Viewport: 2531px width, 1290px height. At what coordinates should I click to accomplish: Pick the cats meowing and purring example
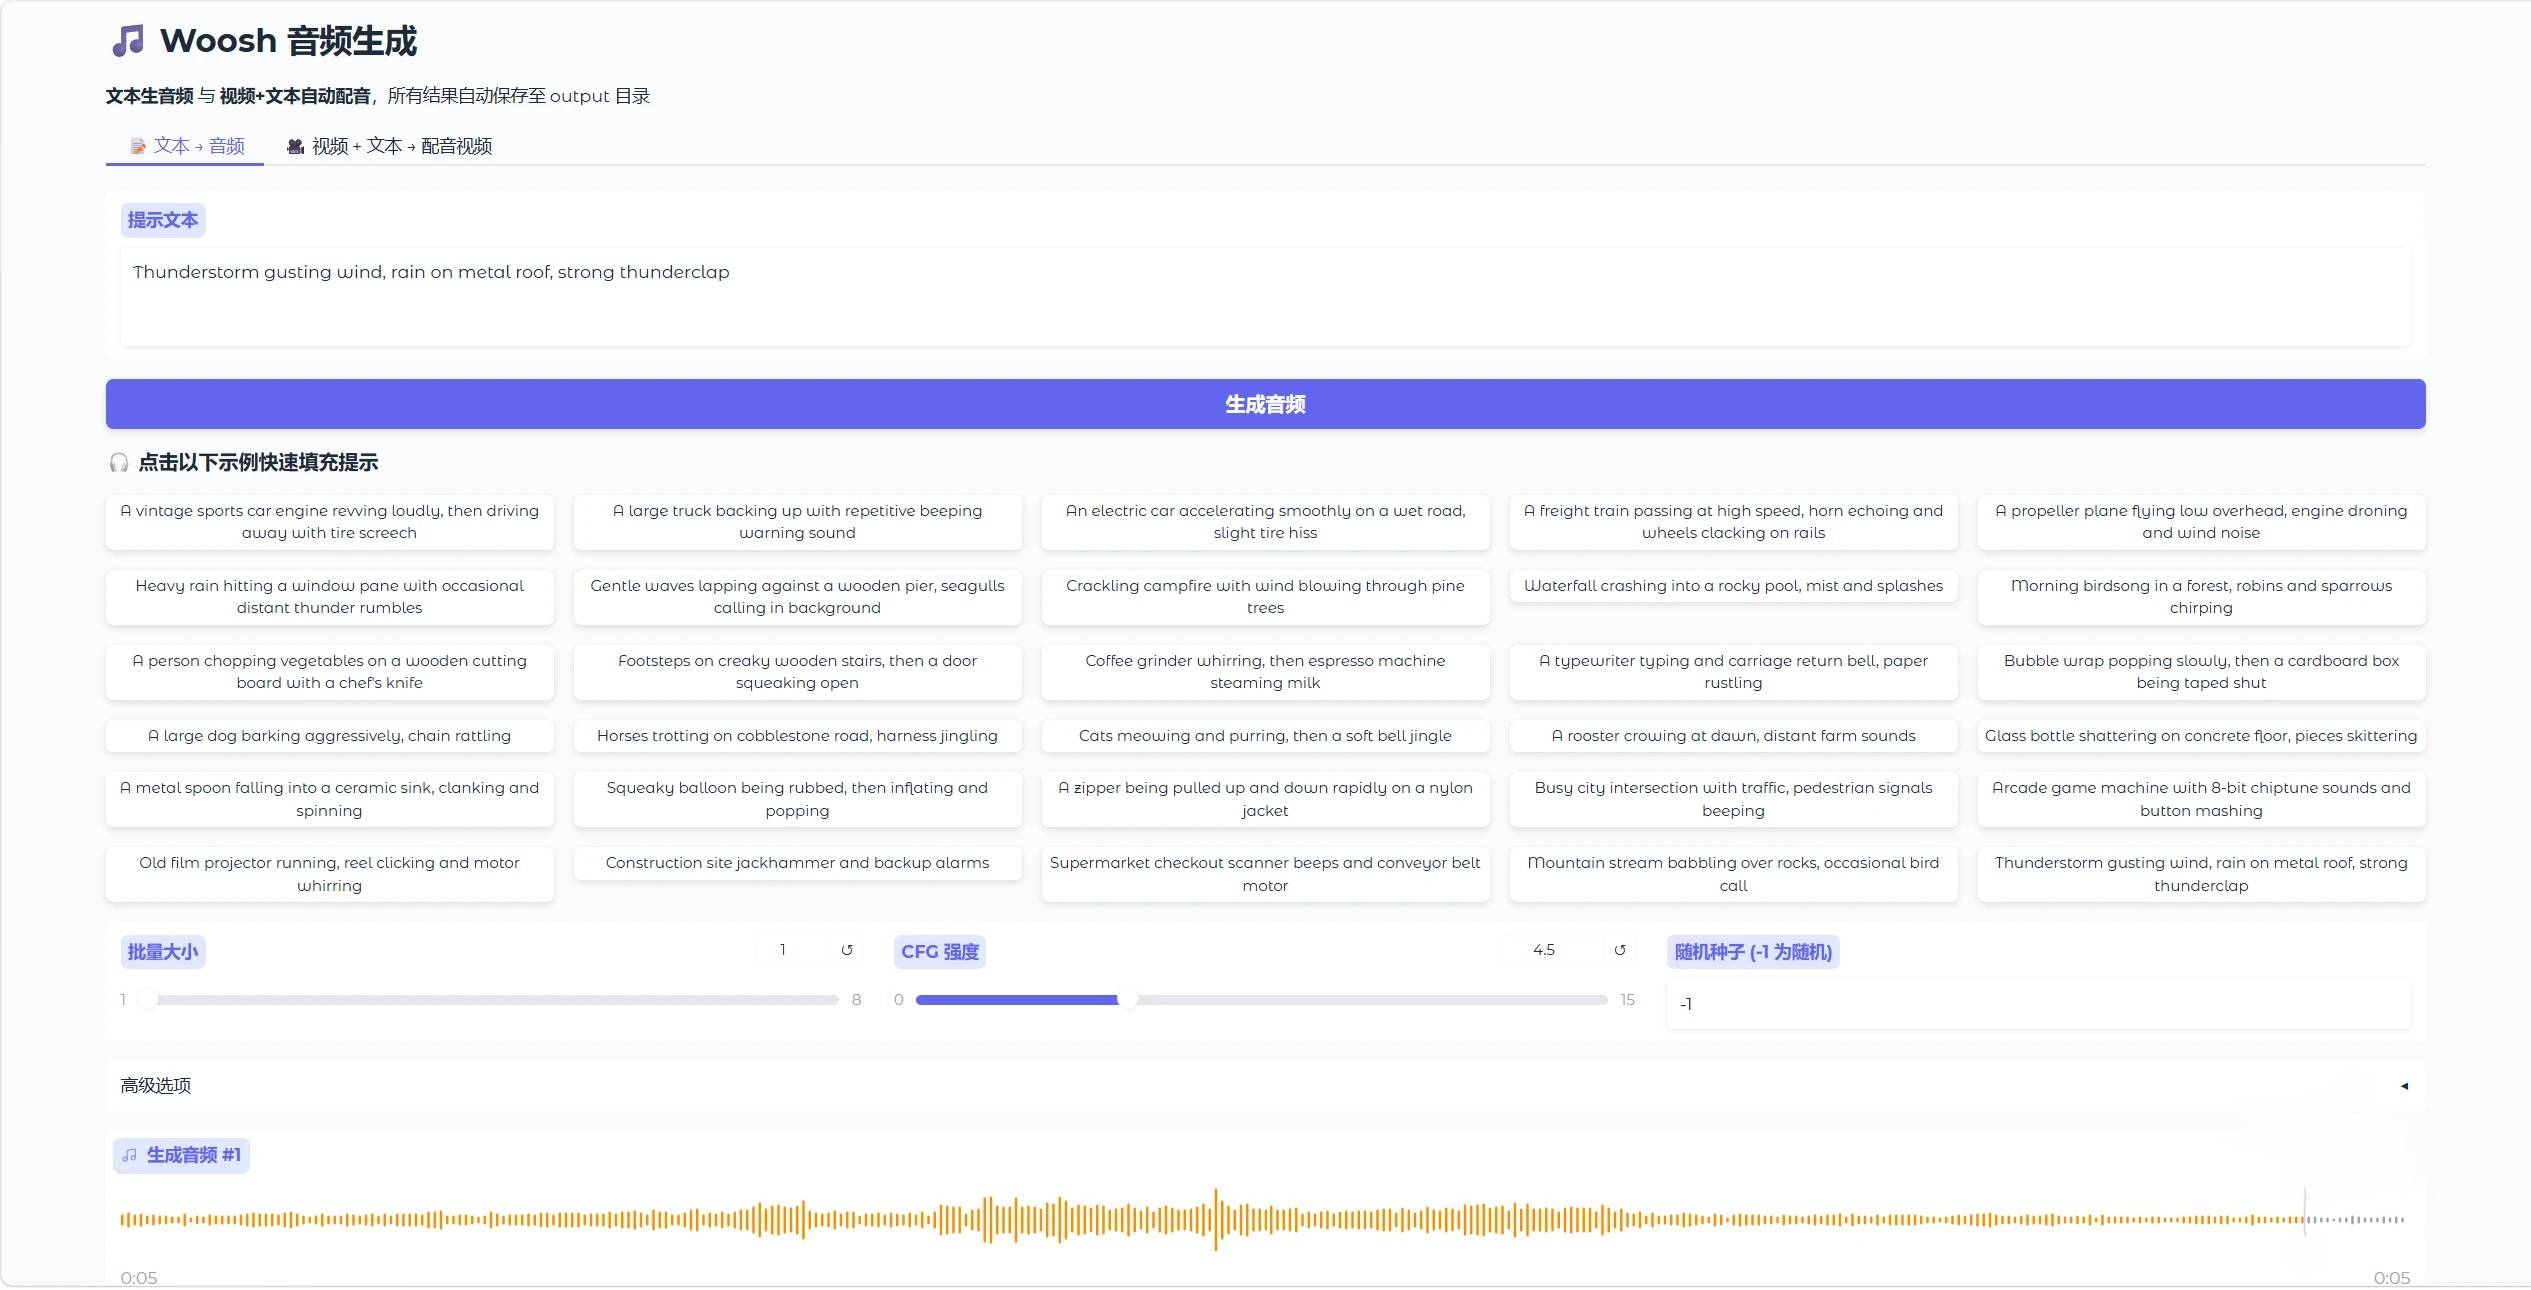point(1265,736)
